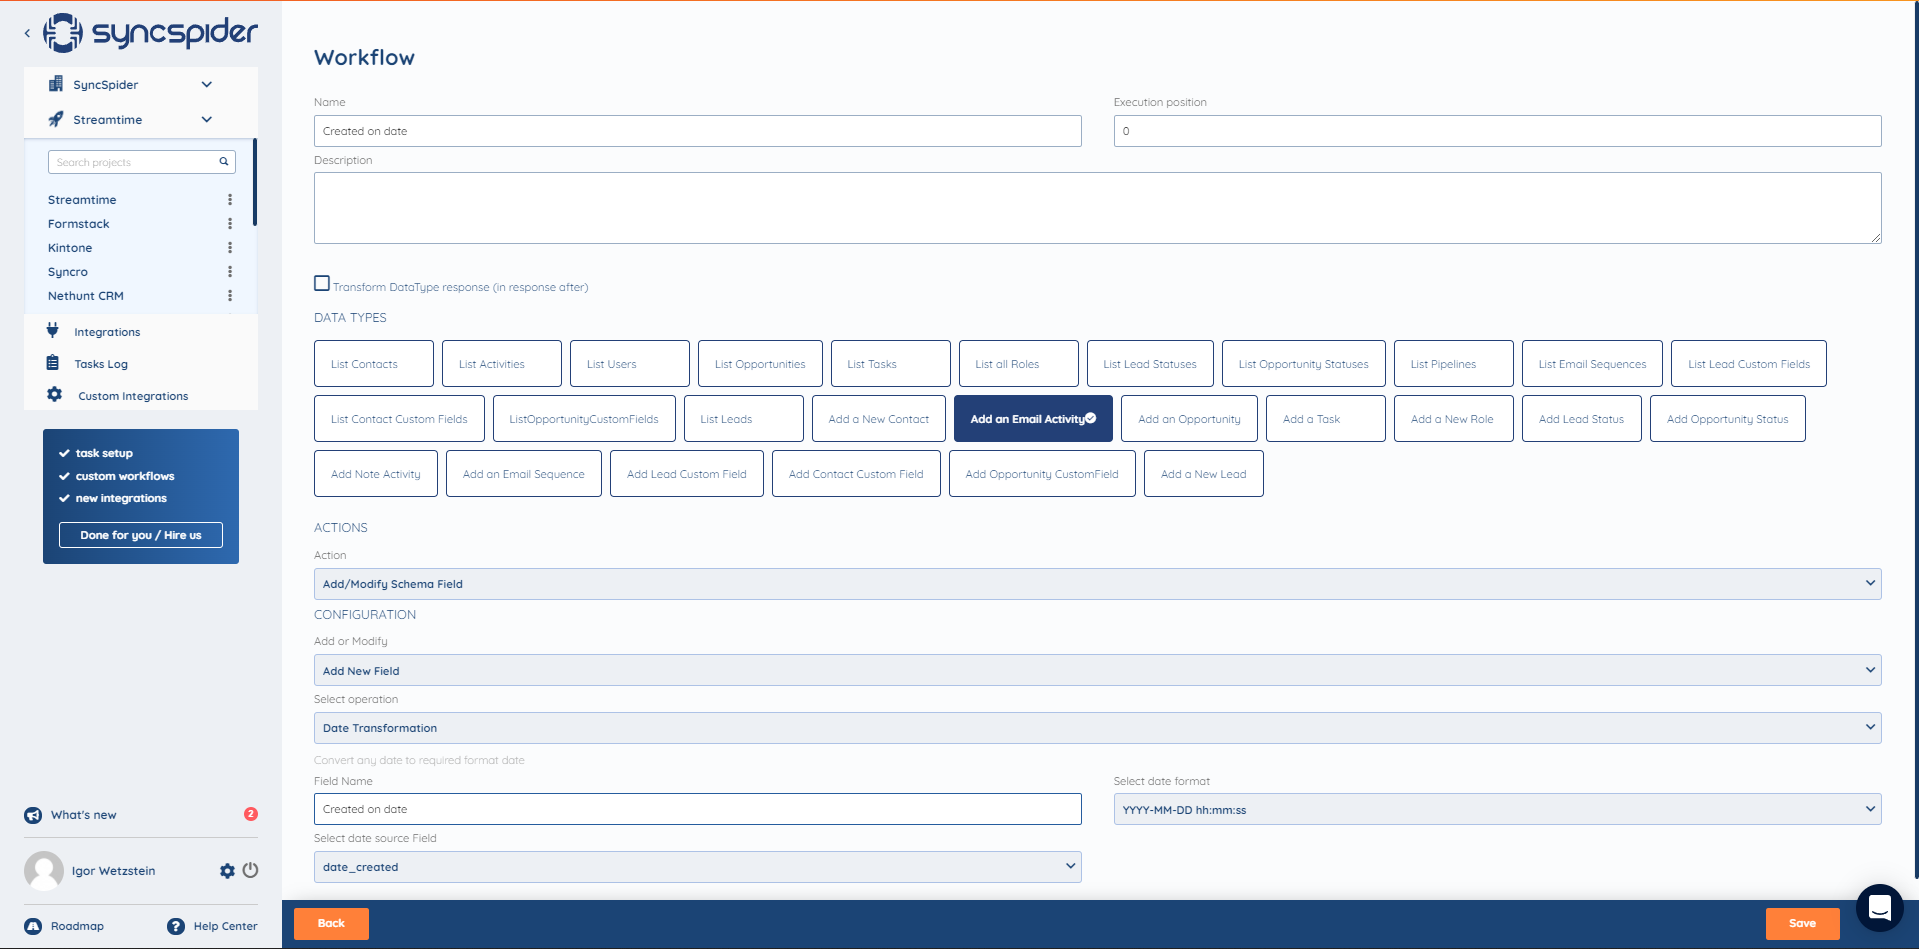Open the Streamtime project in list
Viewport: 1919px width, 949px height.
[x=82, y=200]
